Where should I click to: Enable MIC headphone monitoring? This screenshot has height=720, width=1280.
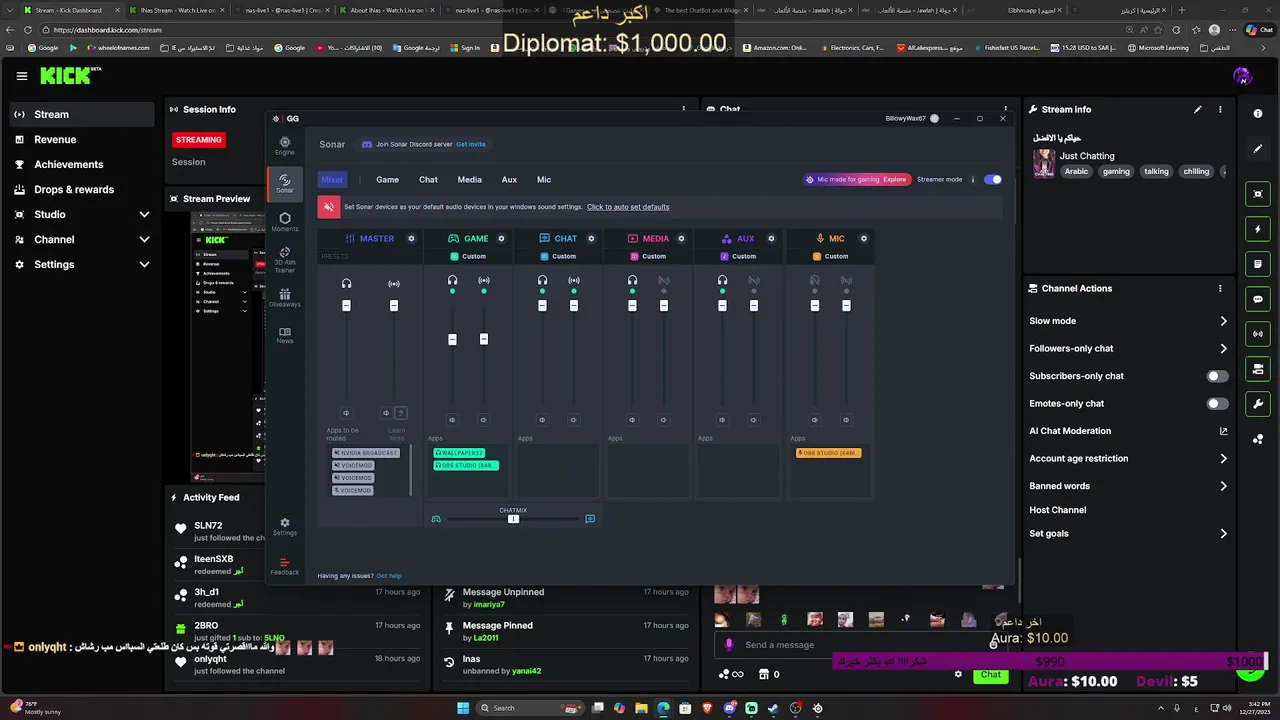point(815,281)
